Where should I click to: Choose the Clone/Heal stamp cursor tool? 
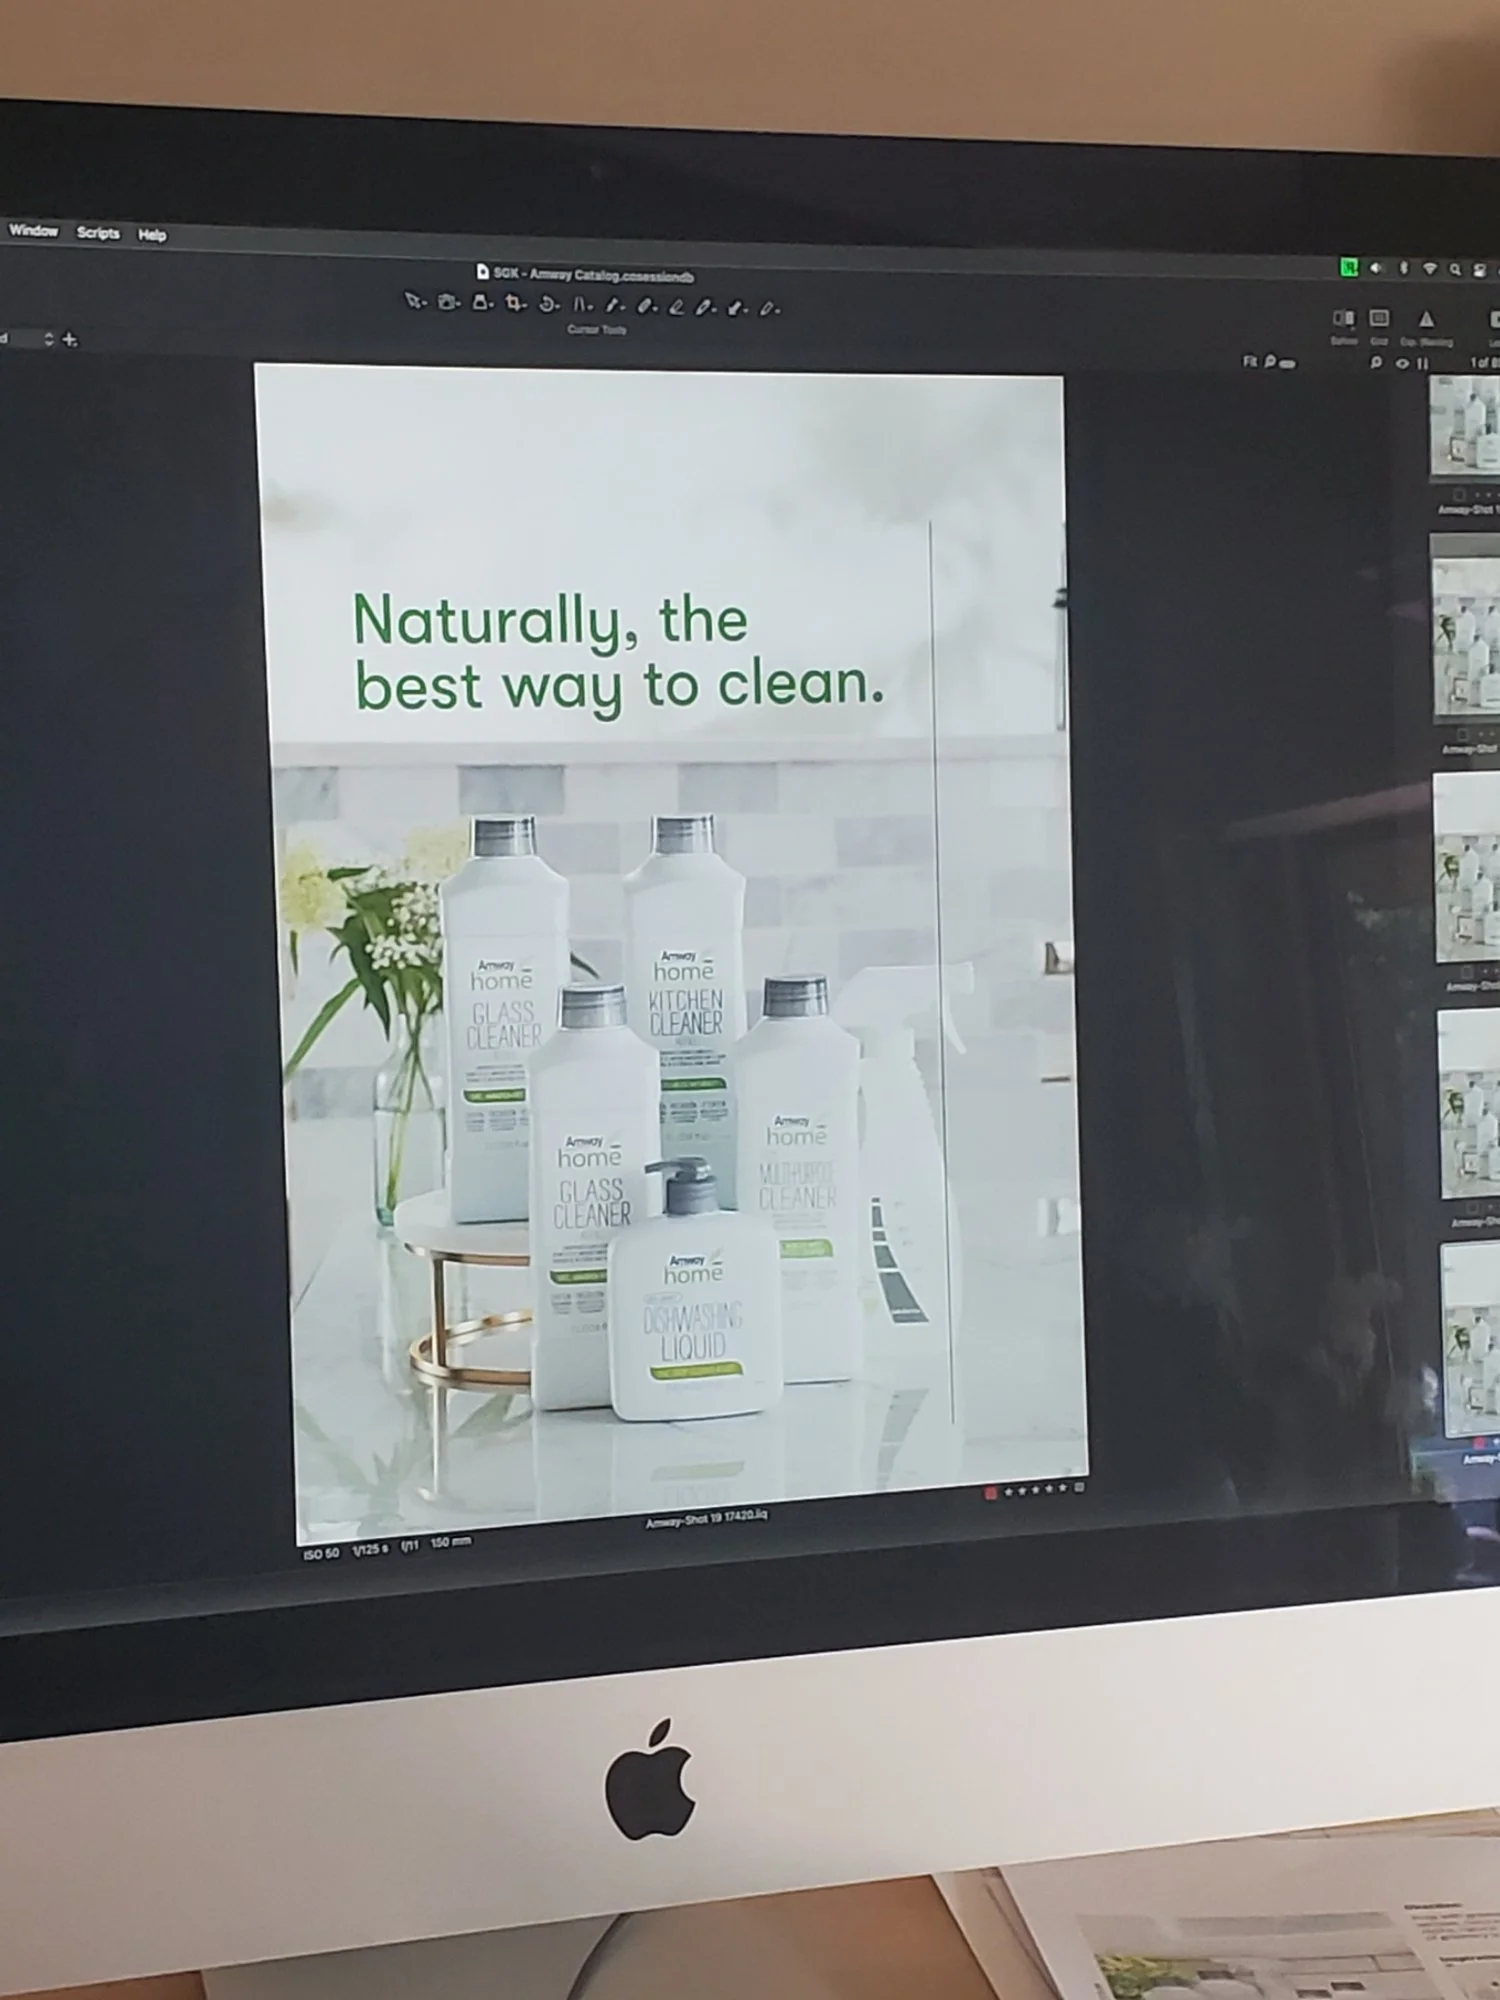coord(736,309)
